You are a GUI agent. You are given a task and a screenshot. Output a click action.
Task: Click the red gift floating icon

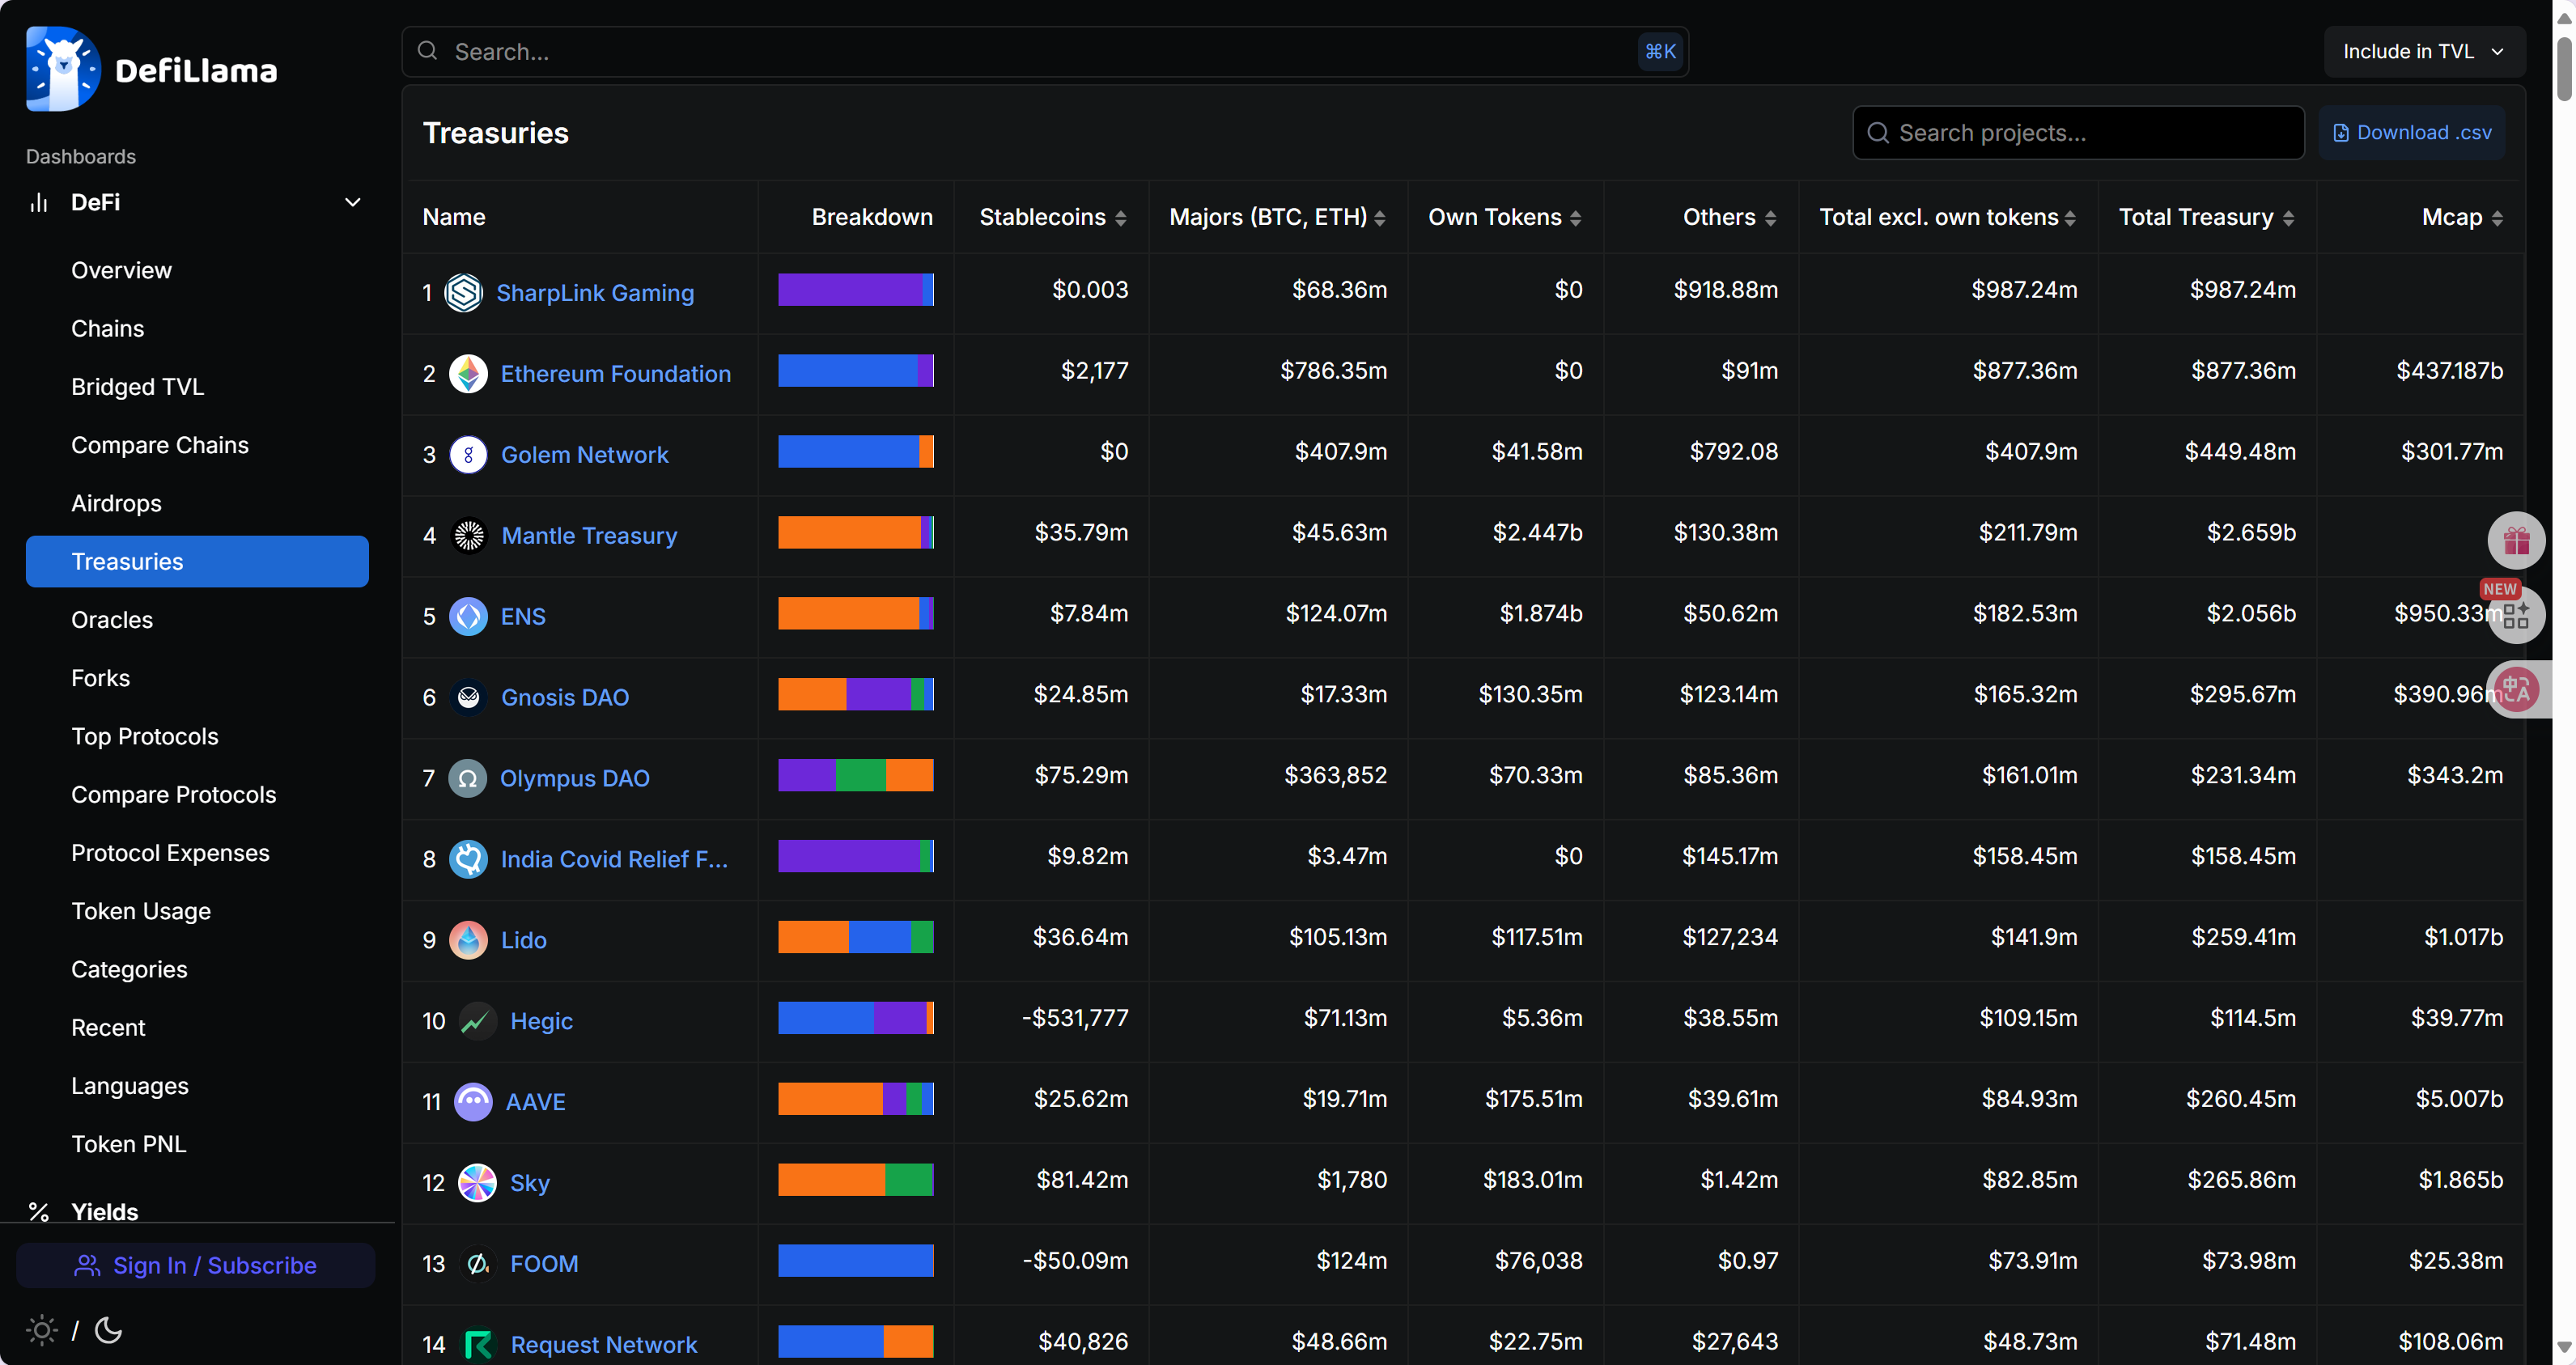tap(2516, 541)
